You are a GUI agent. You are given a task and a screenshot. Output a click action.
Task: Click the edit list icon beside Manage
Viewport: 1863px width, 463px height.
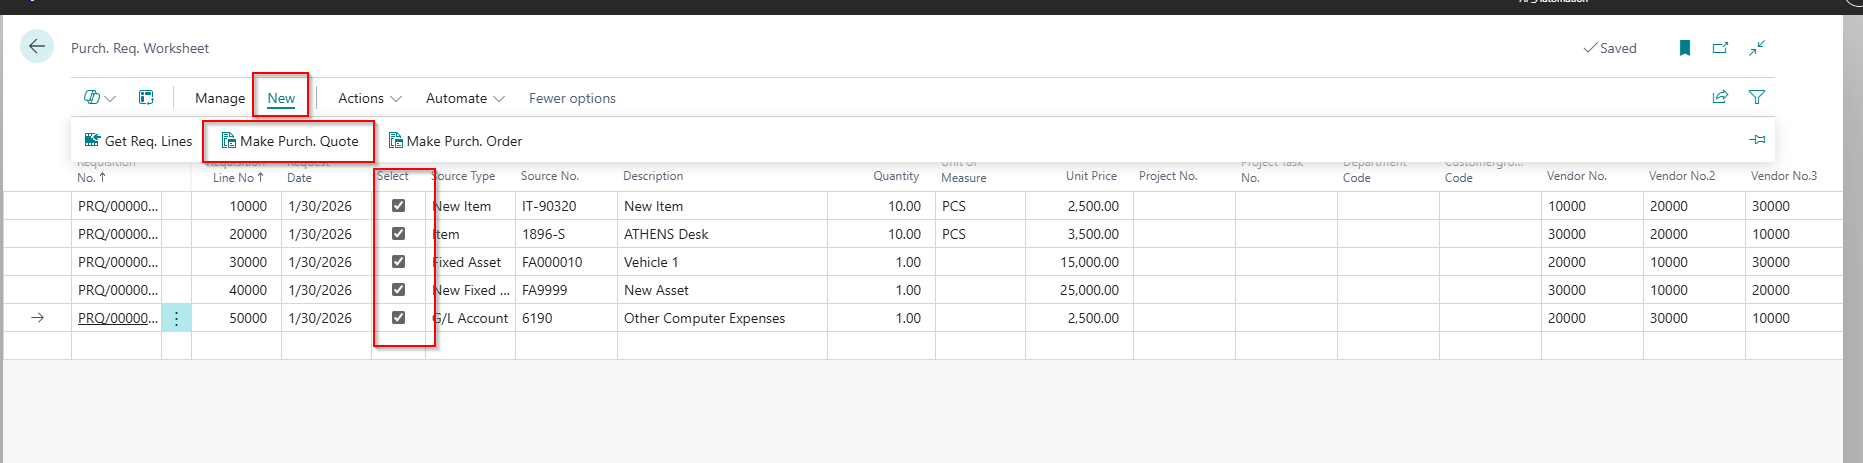click(x=146, y=97)
